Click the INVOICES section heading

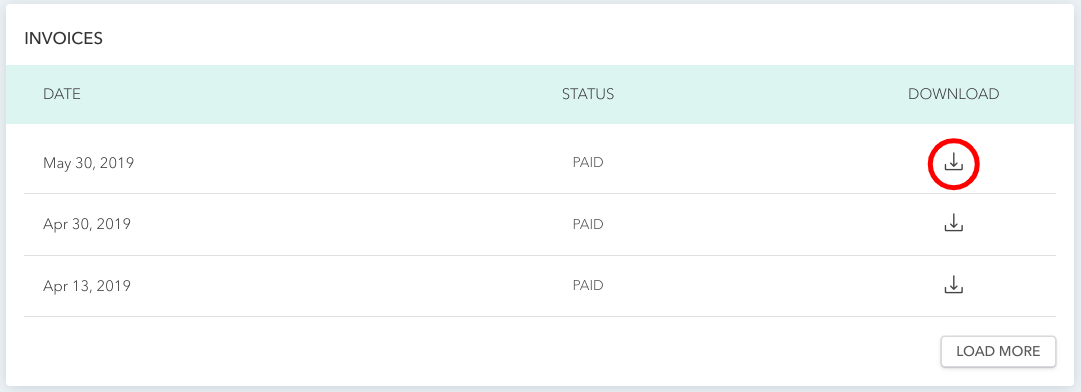63,39
